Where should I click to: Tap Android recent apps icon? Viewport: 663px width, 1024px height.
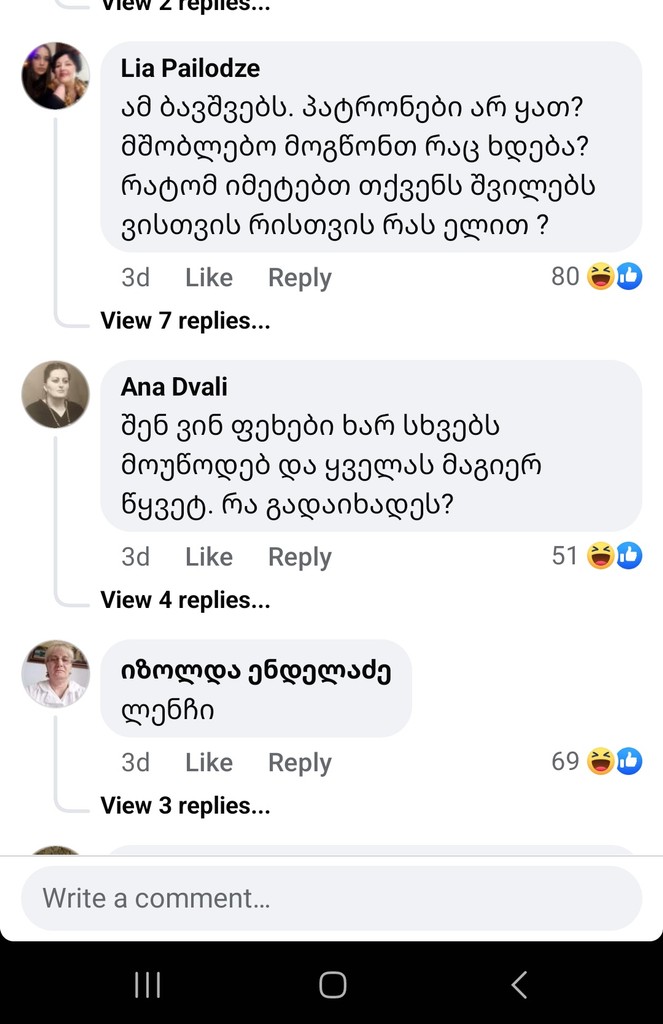click(x=147, y=985)
